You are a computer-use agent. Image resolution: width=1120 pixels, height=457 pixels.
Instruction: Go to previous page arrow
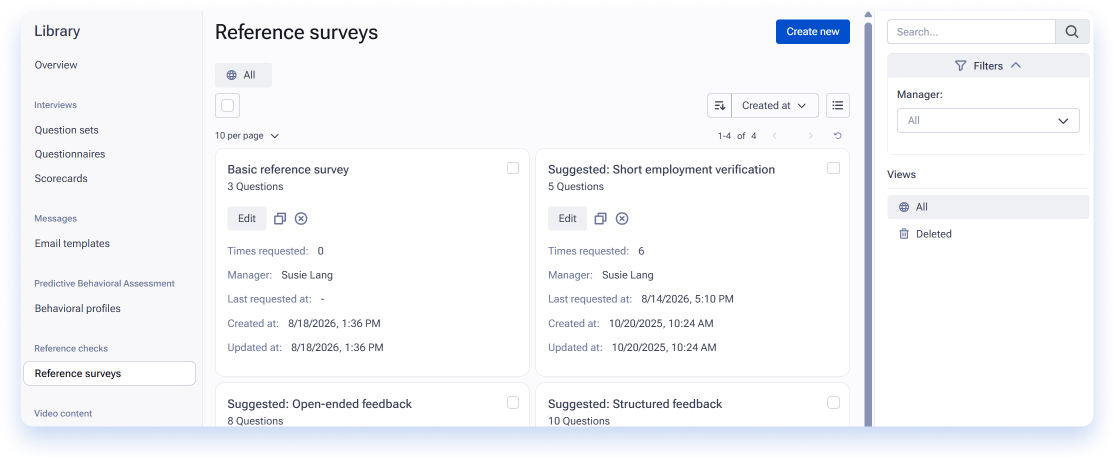click(x=774, y=136)
